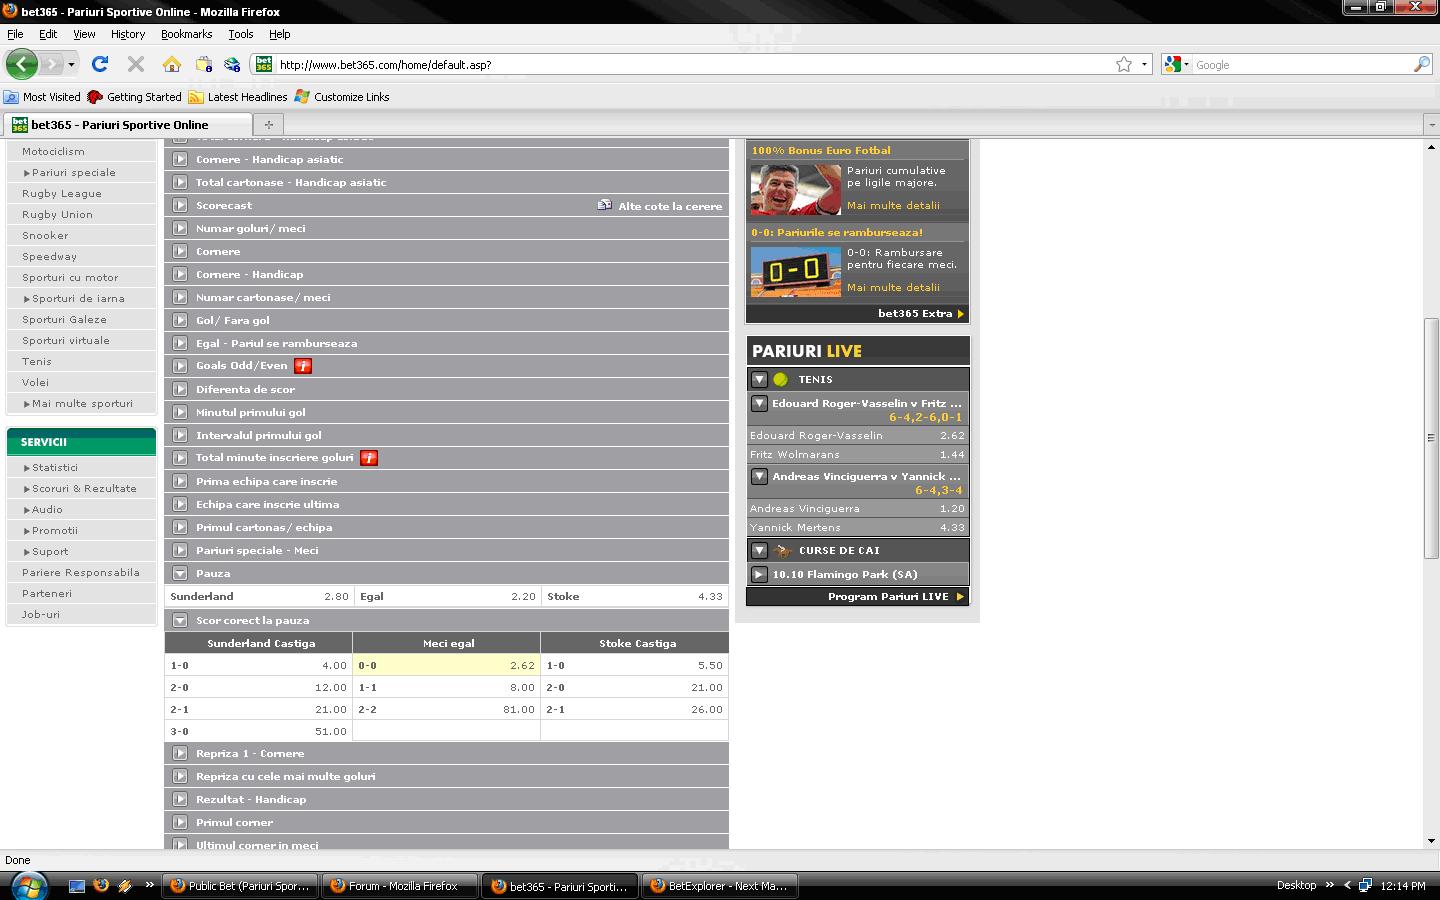Viewport: 1440px width, 900px height.
Task: Click the Google search field
Action: coord(1302,64)
